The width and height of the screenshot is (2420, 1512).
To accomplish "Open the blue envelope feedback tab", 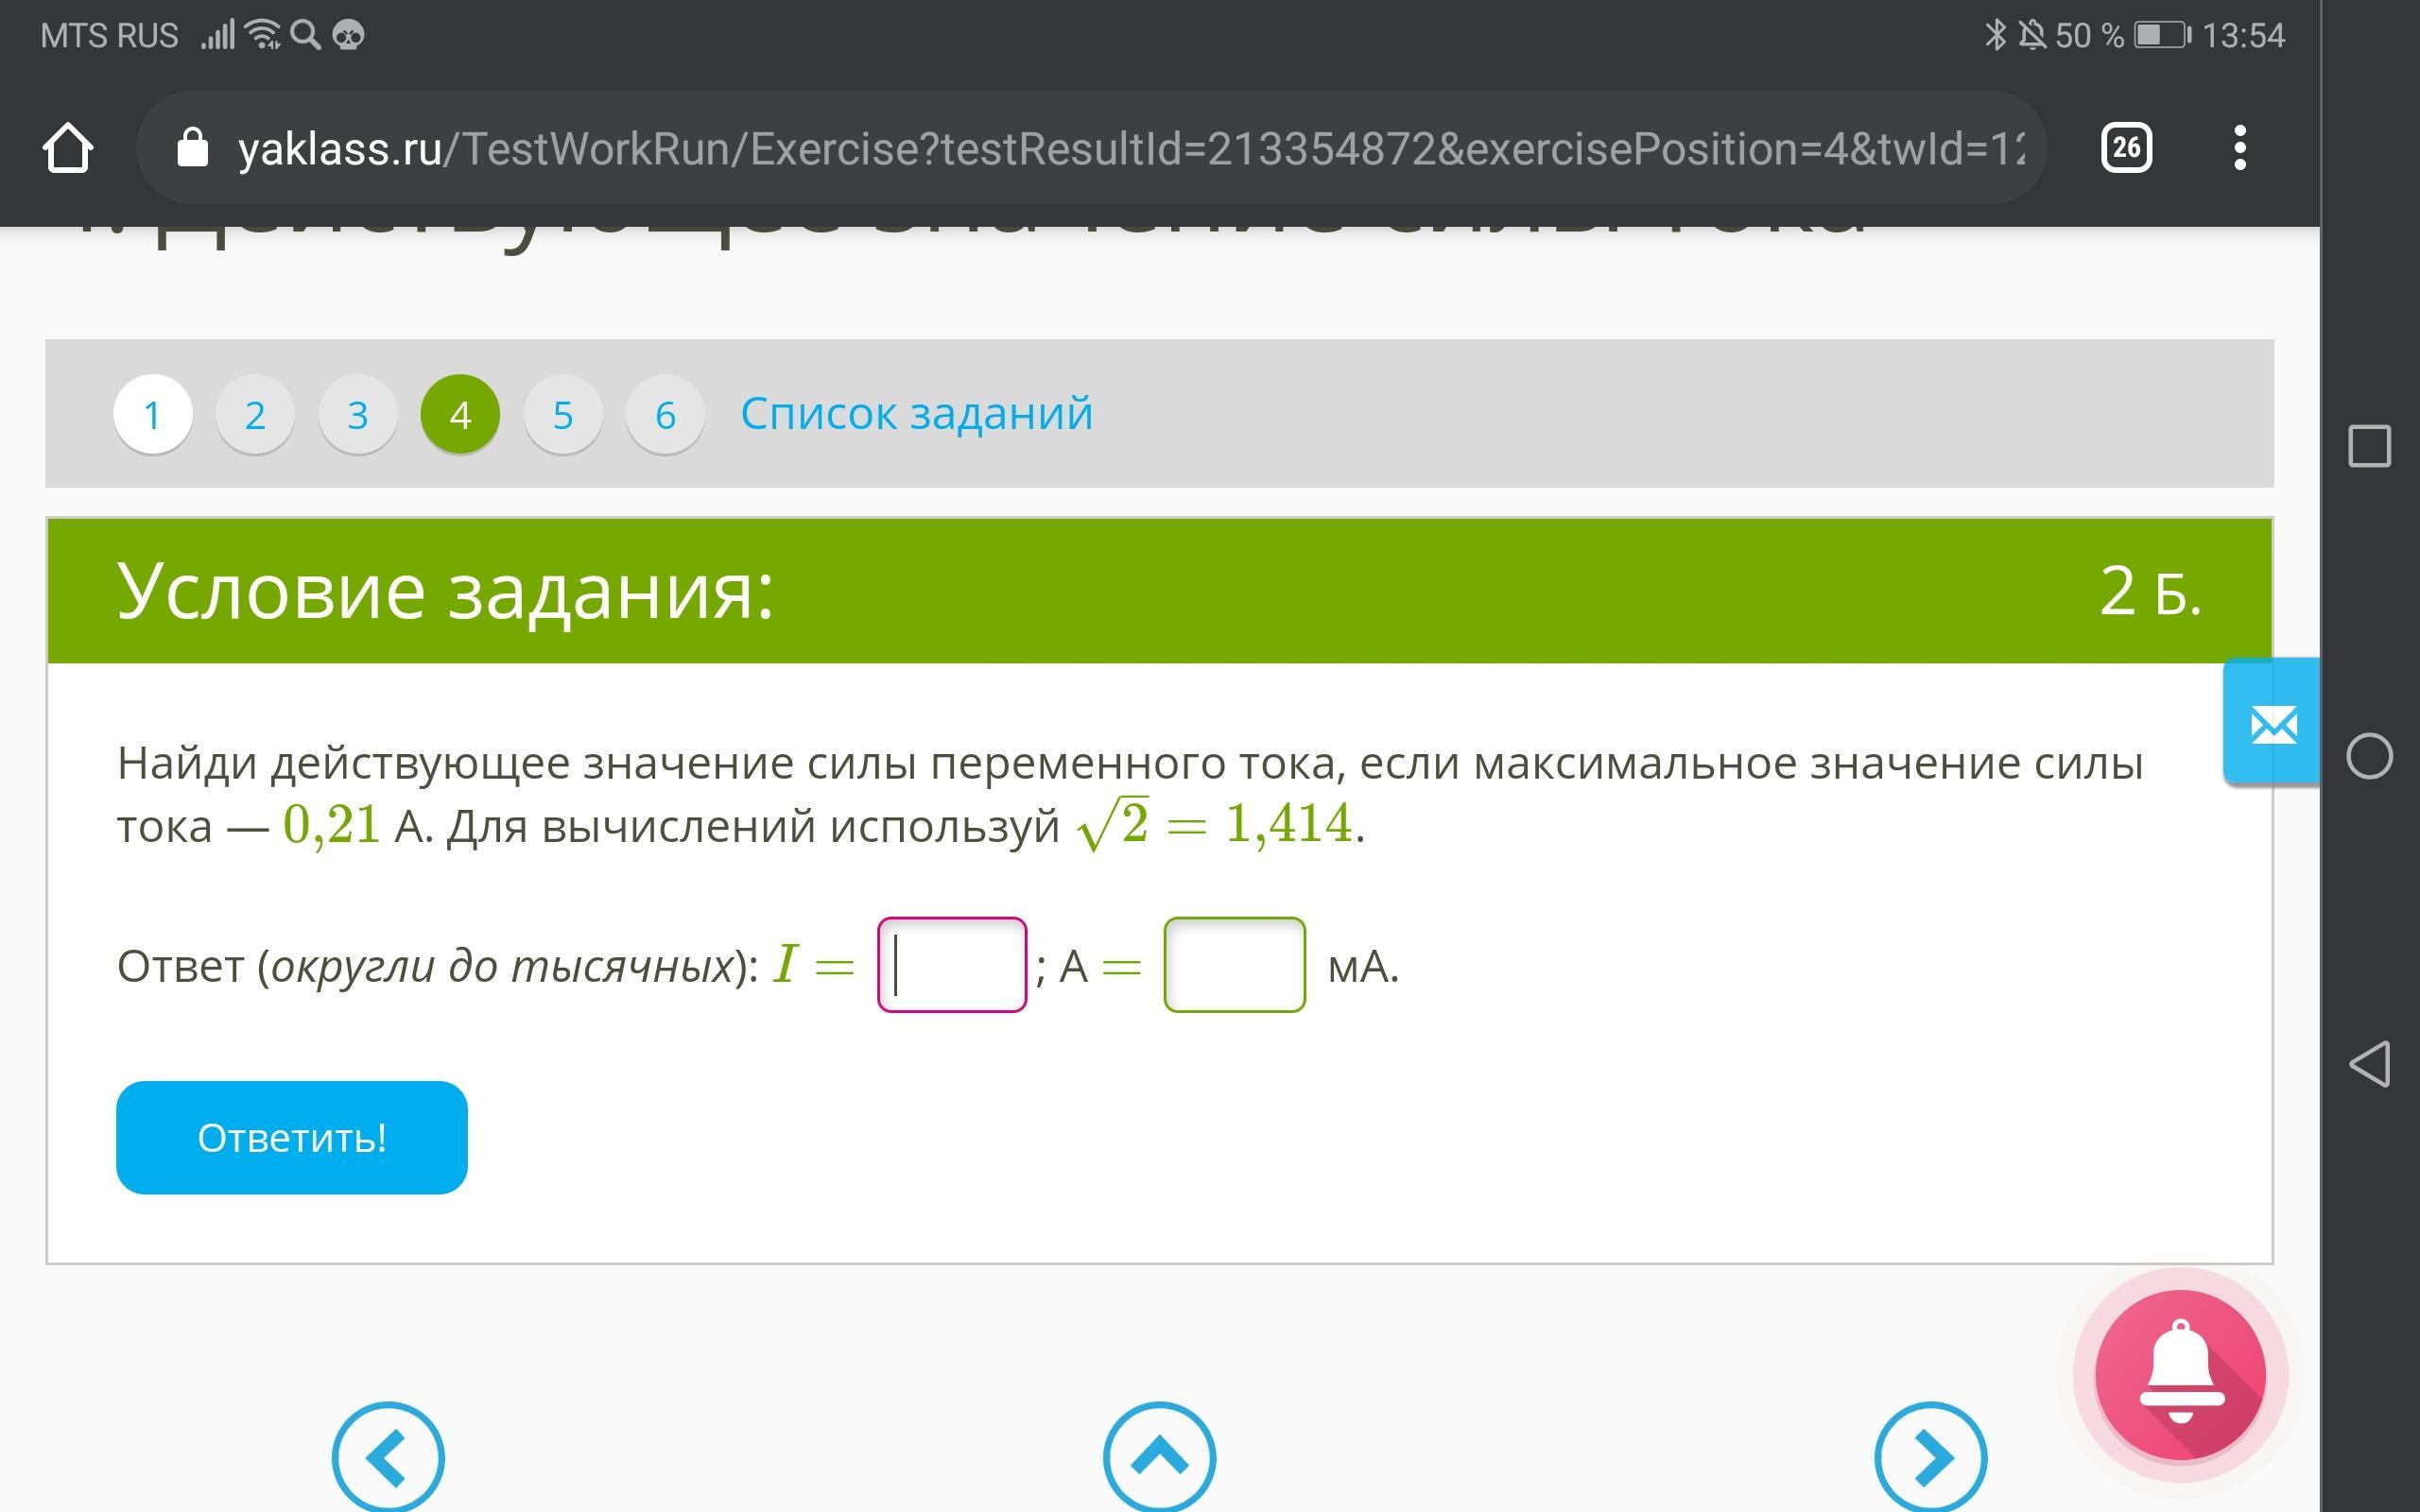I will tap(2272, 724).
